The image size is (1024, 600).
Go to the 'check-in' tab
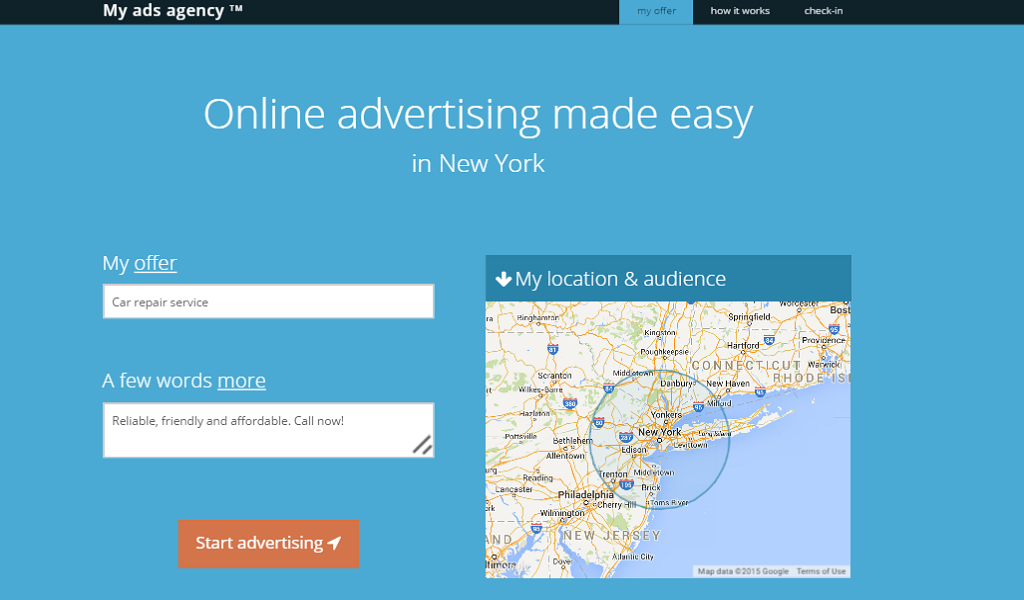click(x=823, y=12)
